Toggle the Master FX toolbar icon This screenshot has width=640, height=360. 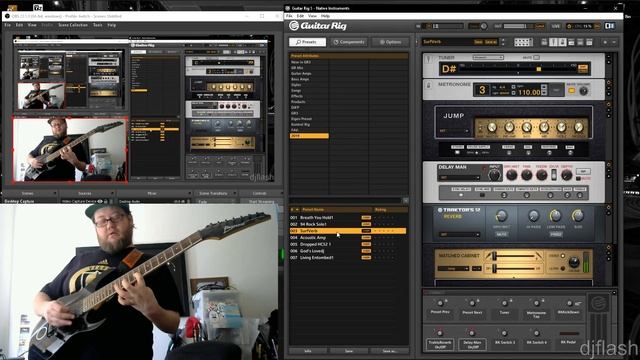click(589, 42)
